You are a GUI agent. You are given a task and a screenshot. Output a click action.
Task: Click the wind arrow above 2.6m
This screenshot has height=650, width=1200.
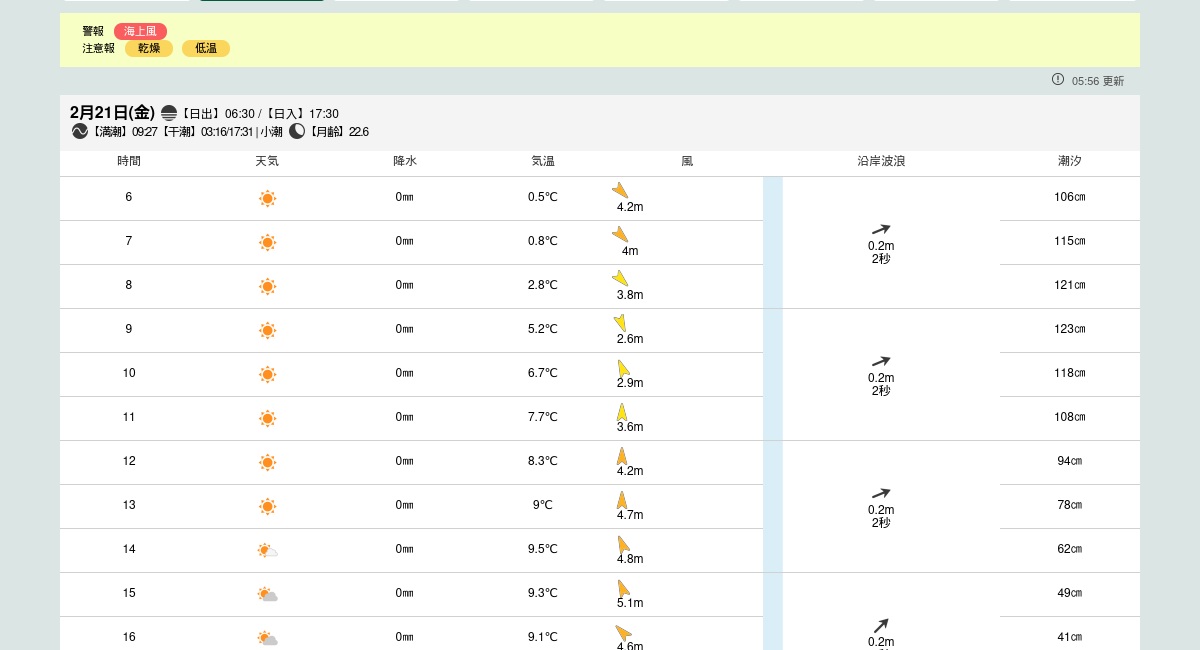pos(621,322)
